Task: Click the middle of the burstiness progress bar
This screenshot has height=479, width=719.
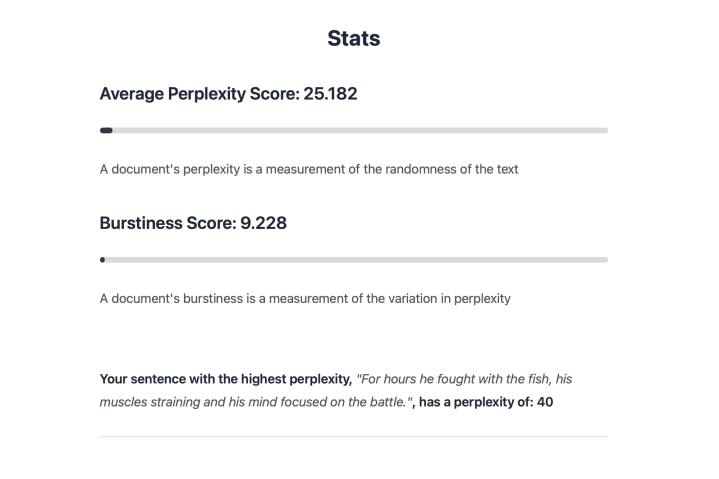Action: pos(353,260)
